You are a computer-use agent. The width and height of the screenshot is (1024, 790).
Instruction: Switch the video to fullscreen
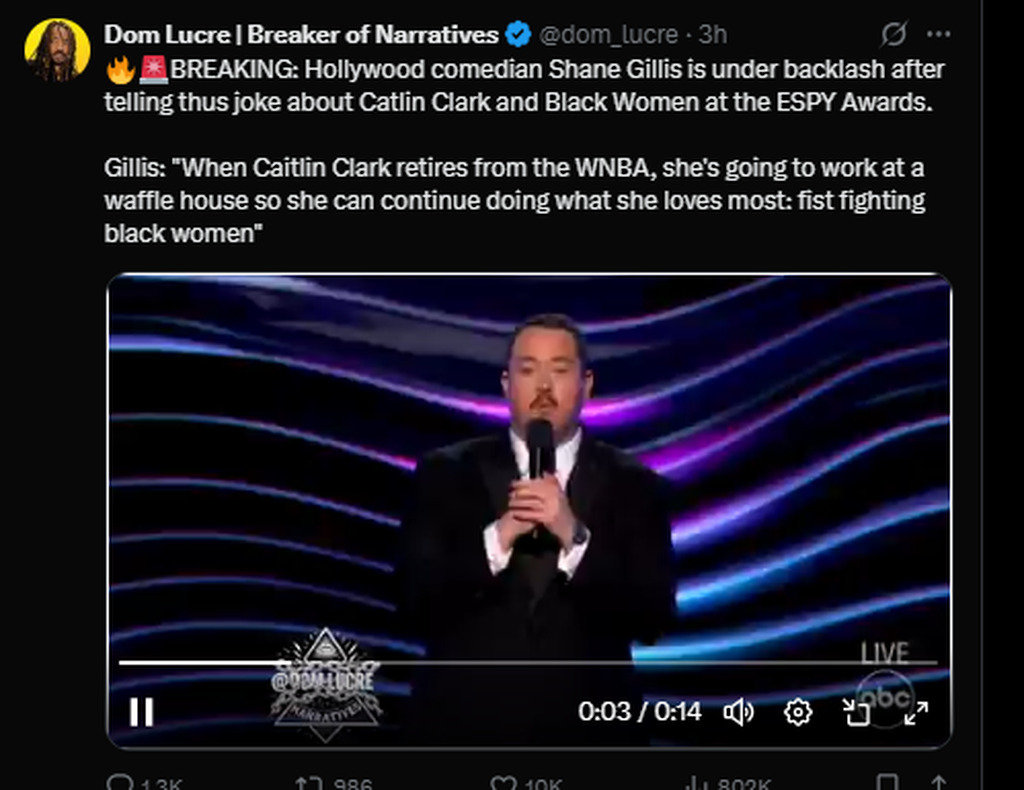tap(916, 713)
